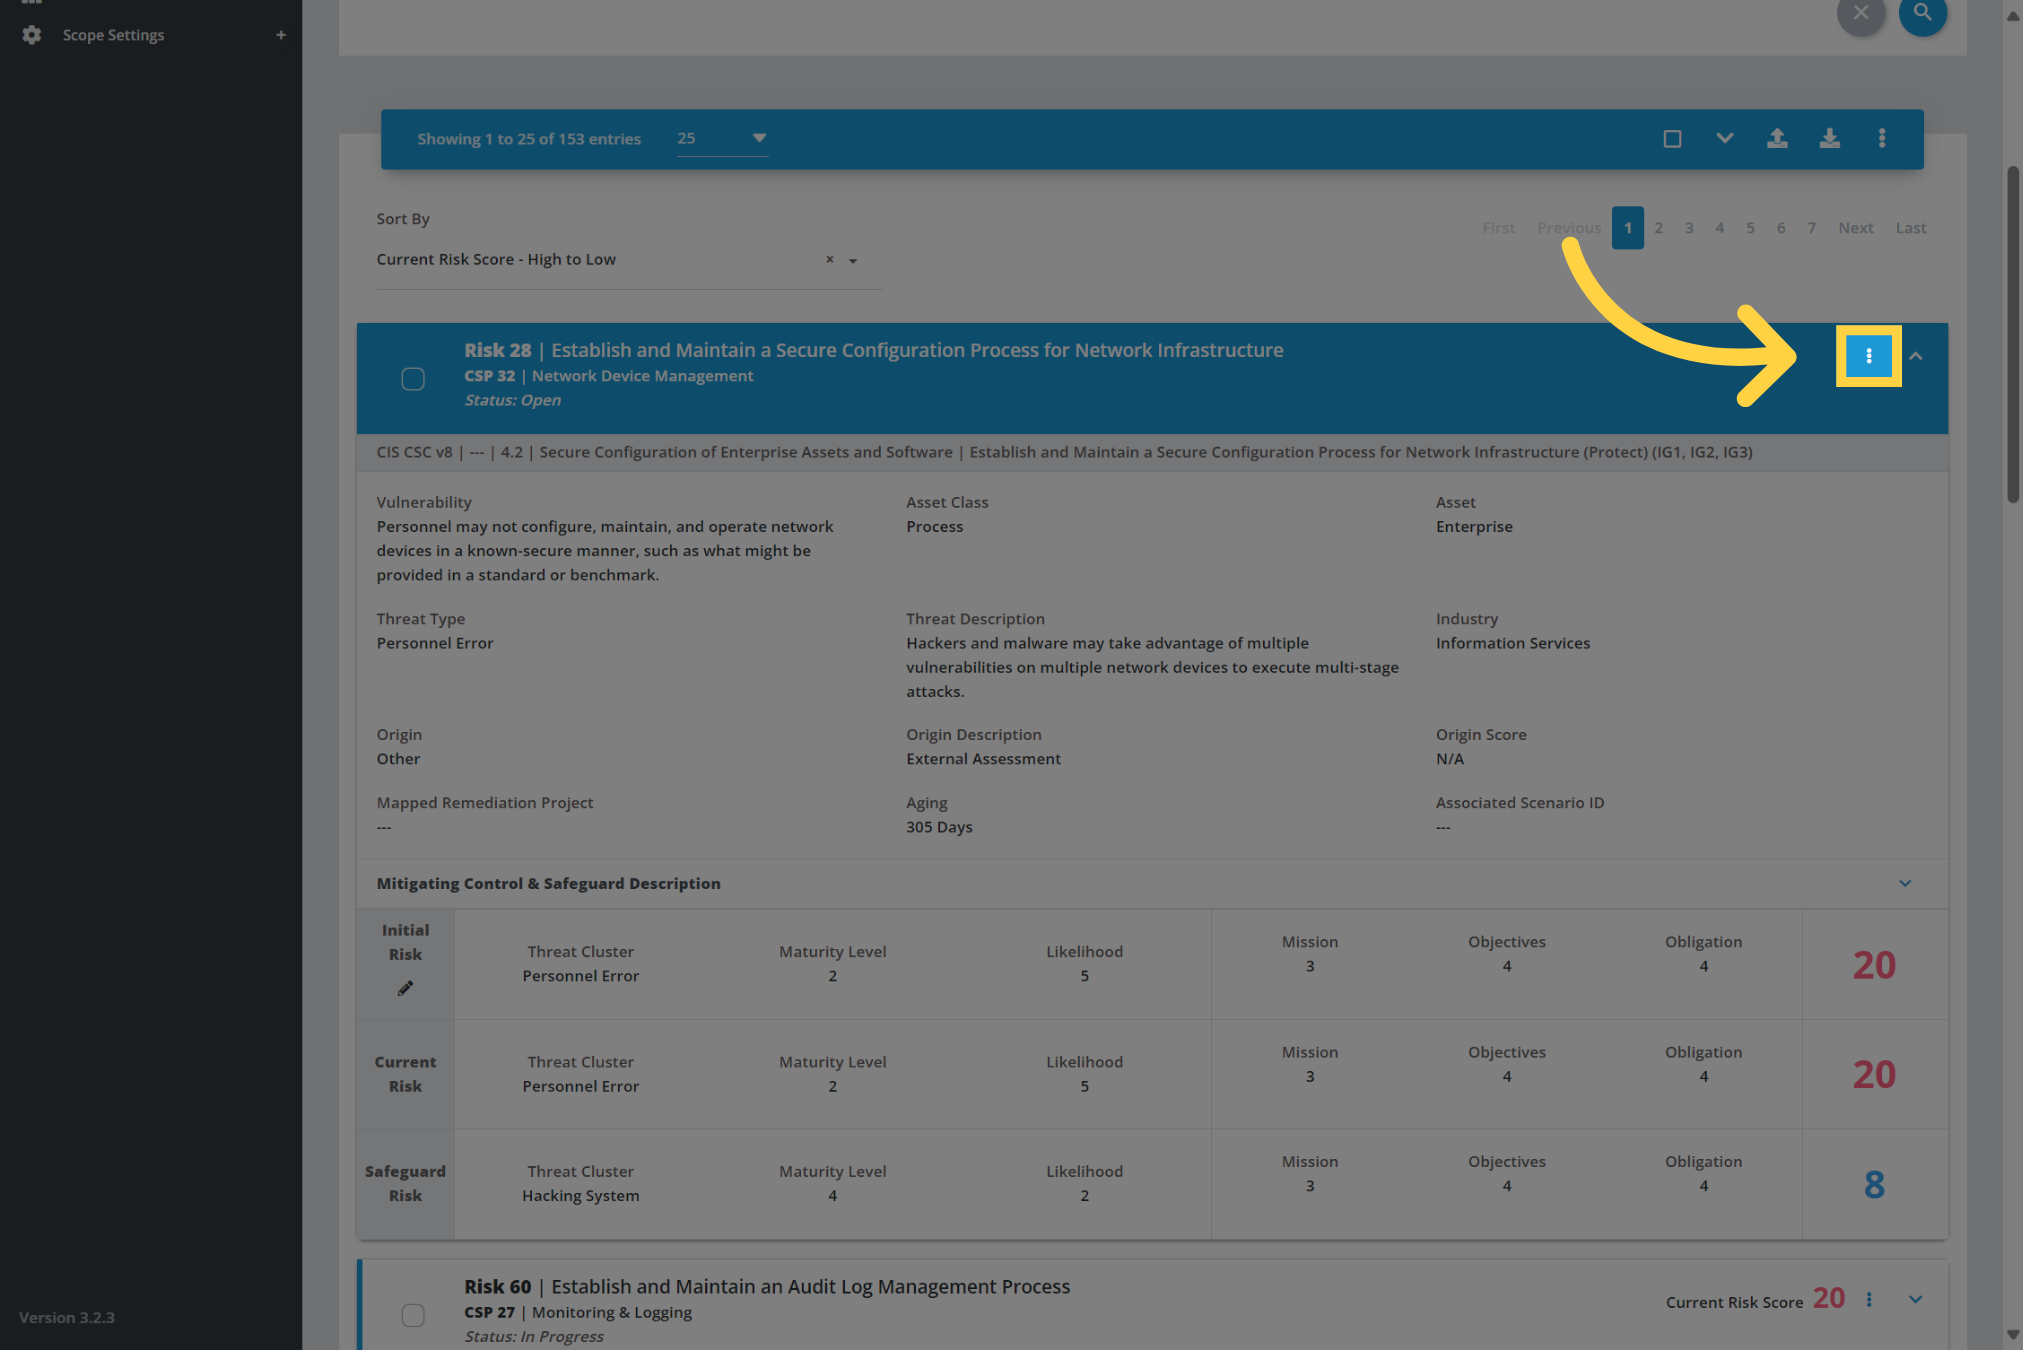Go to page 7

click(1811, 228)
